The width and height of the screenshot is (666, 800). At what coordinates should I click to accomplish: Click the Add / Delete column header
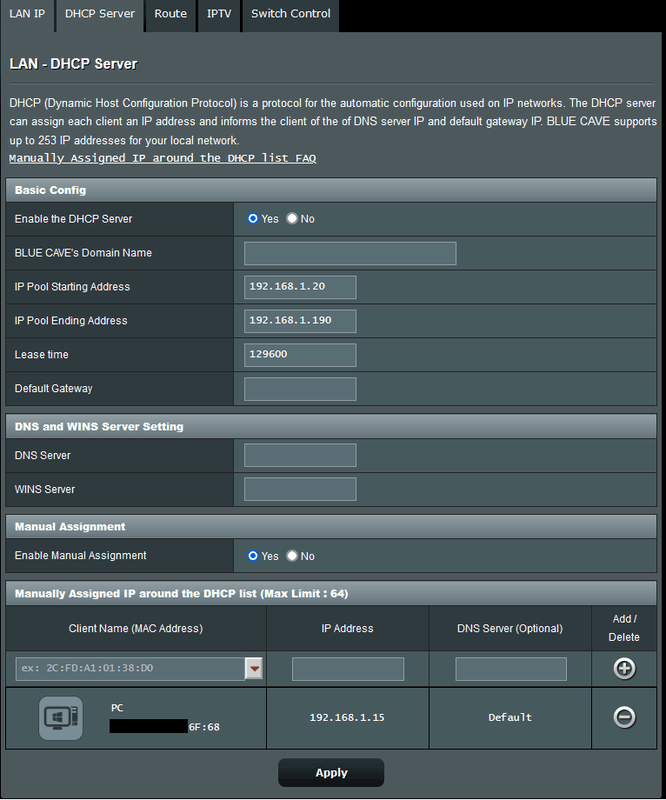(624, 628)
